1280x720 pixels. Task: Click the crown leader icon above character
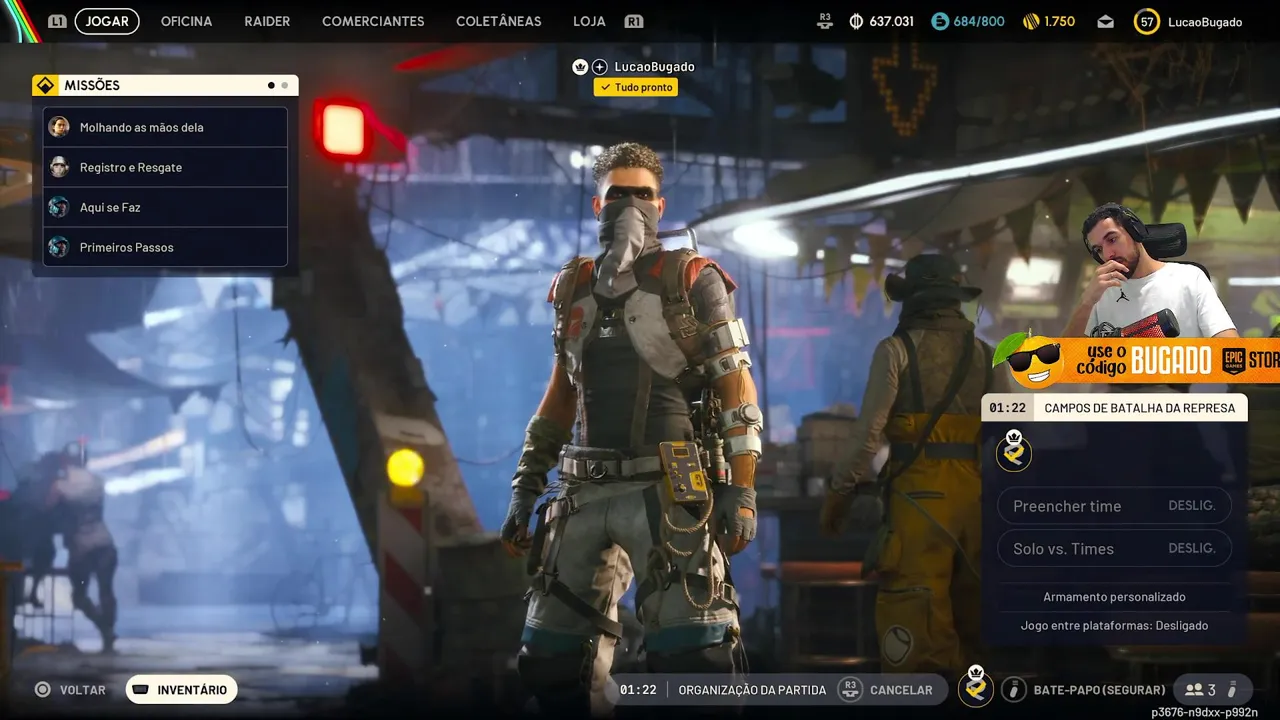click(579, 67)
